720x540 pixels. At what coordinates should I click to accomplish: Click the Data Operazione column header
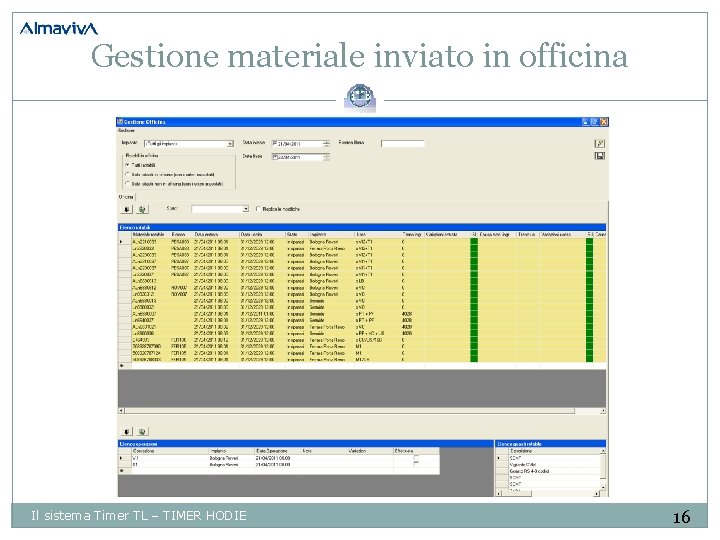click(277, 451)
